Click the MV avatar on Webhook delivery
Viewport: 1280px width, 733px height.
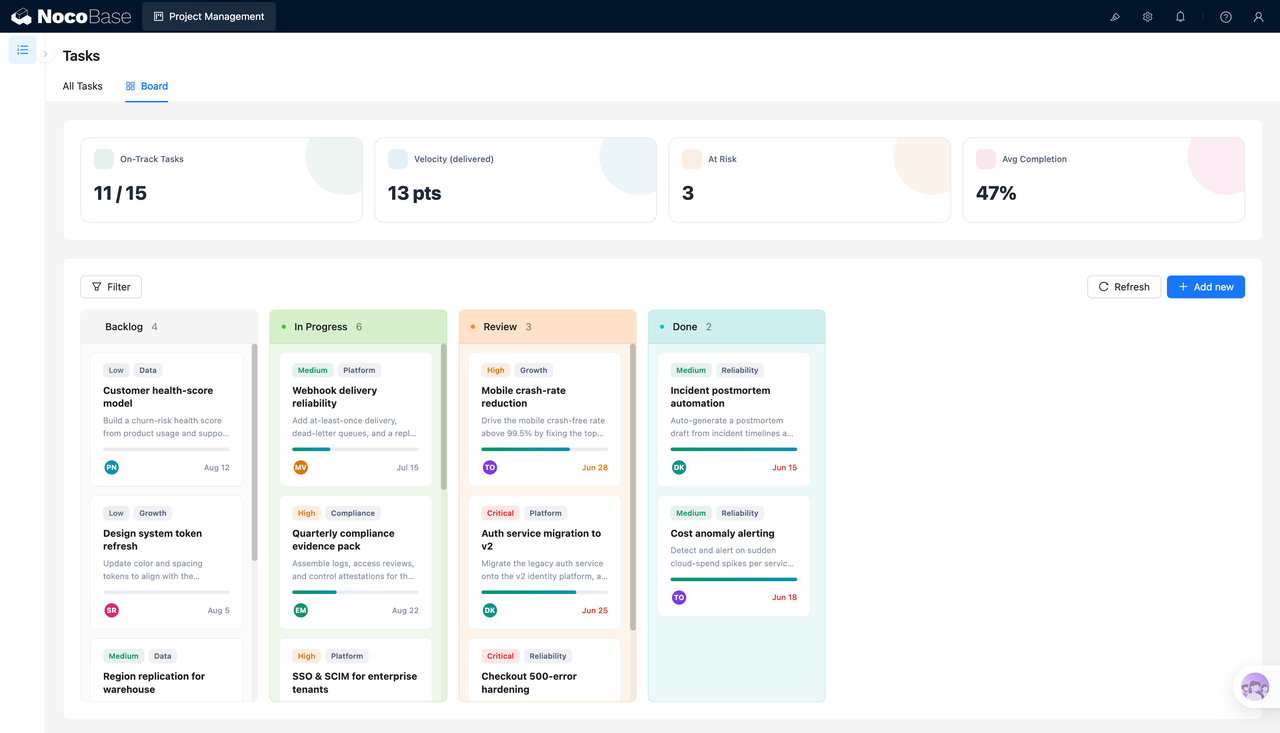pos(300,467)
